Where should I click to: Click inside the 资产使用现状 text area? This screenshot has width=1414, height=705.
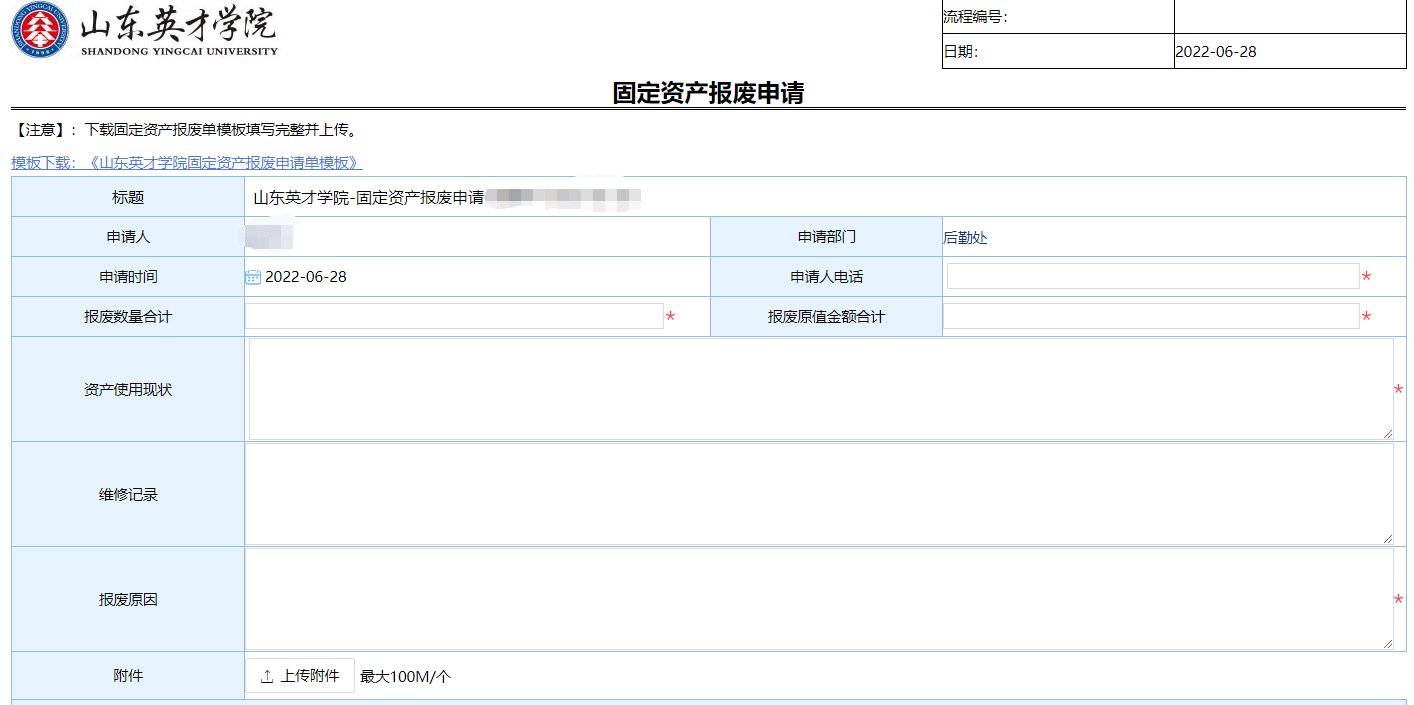(820, 389)
